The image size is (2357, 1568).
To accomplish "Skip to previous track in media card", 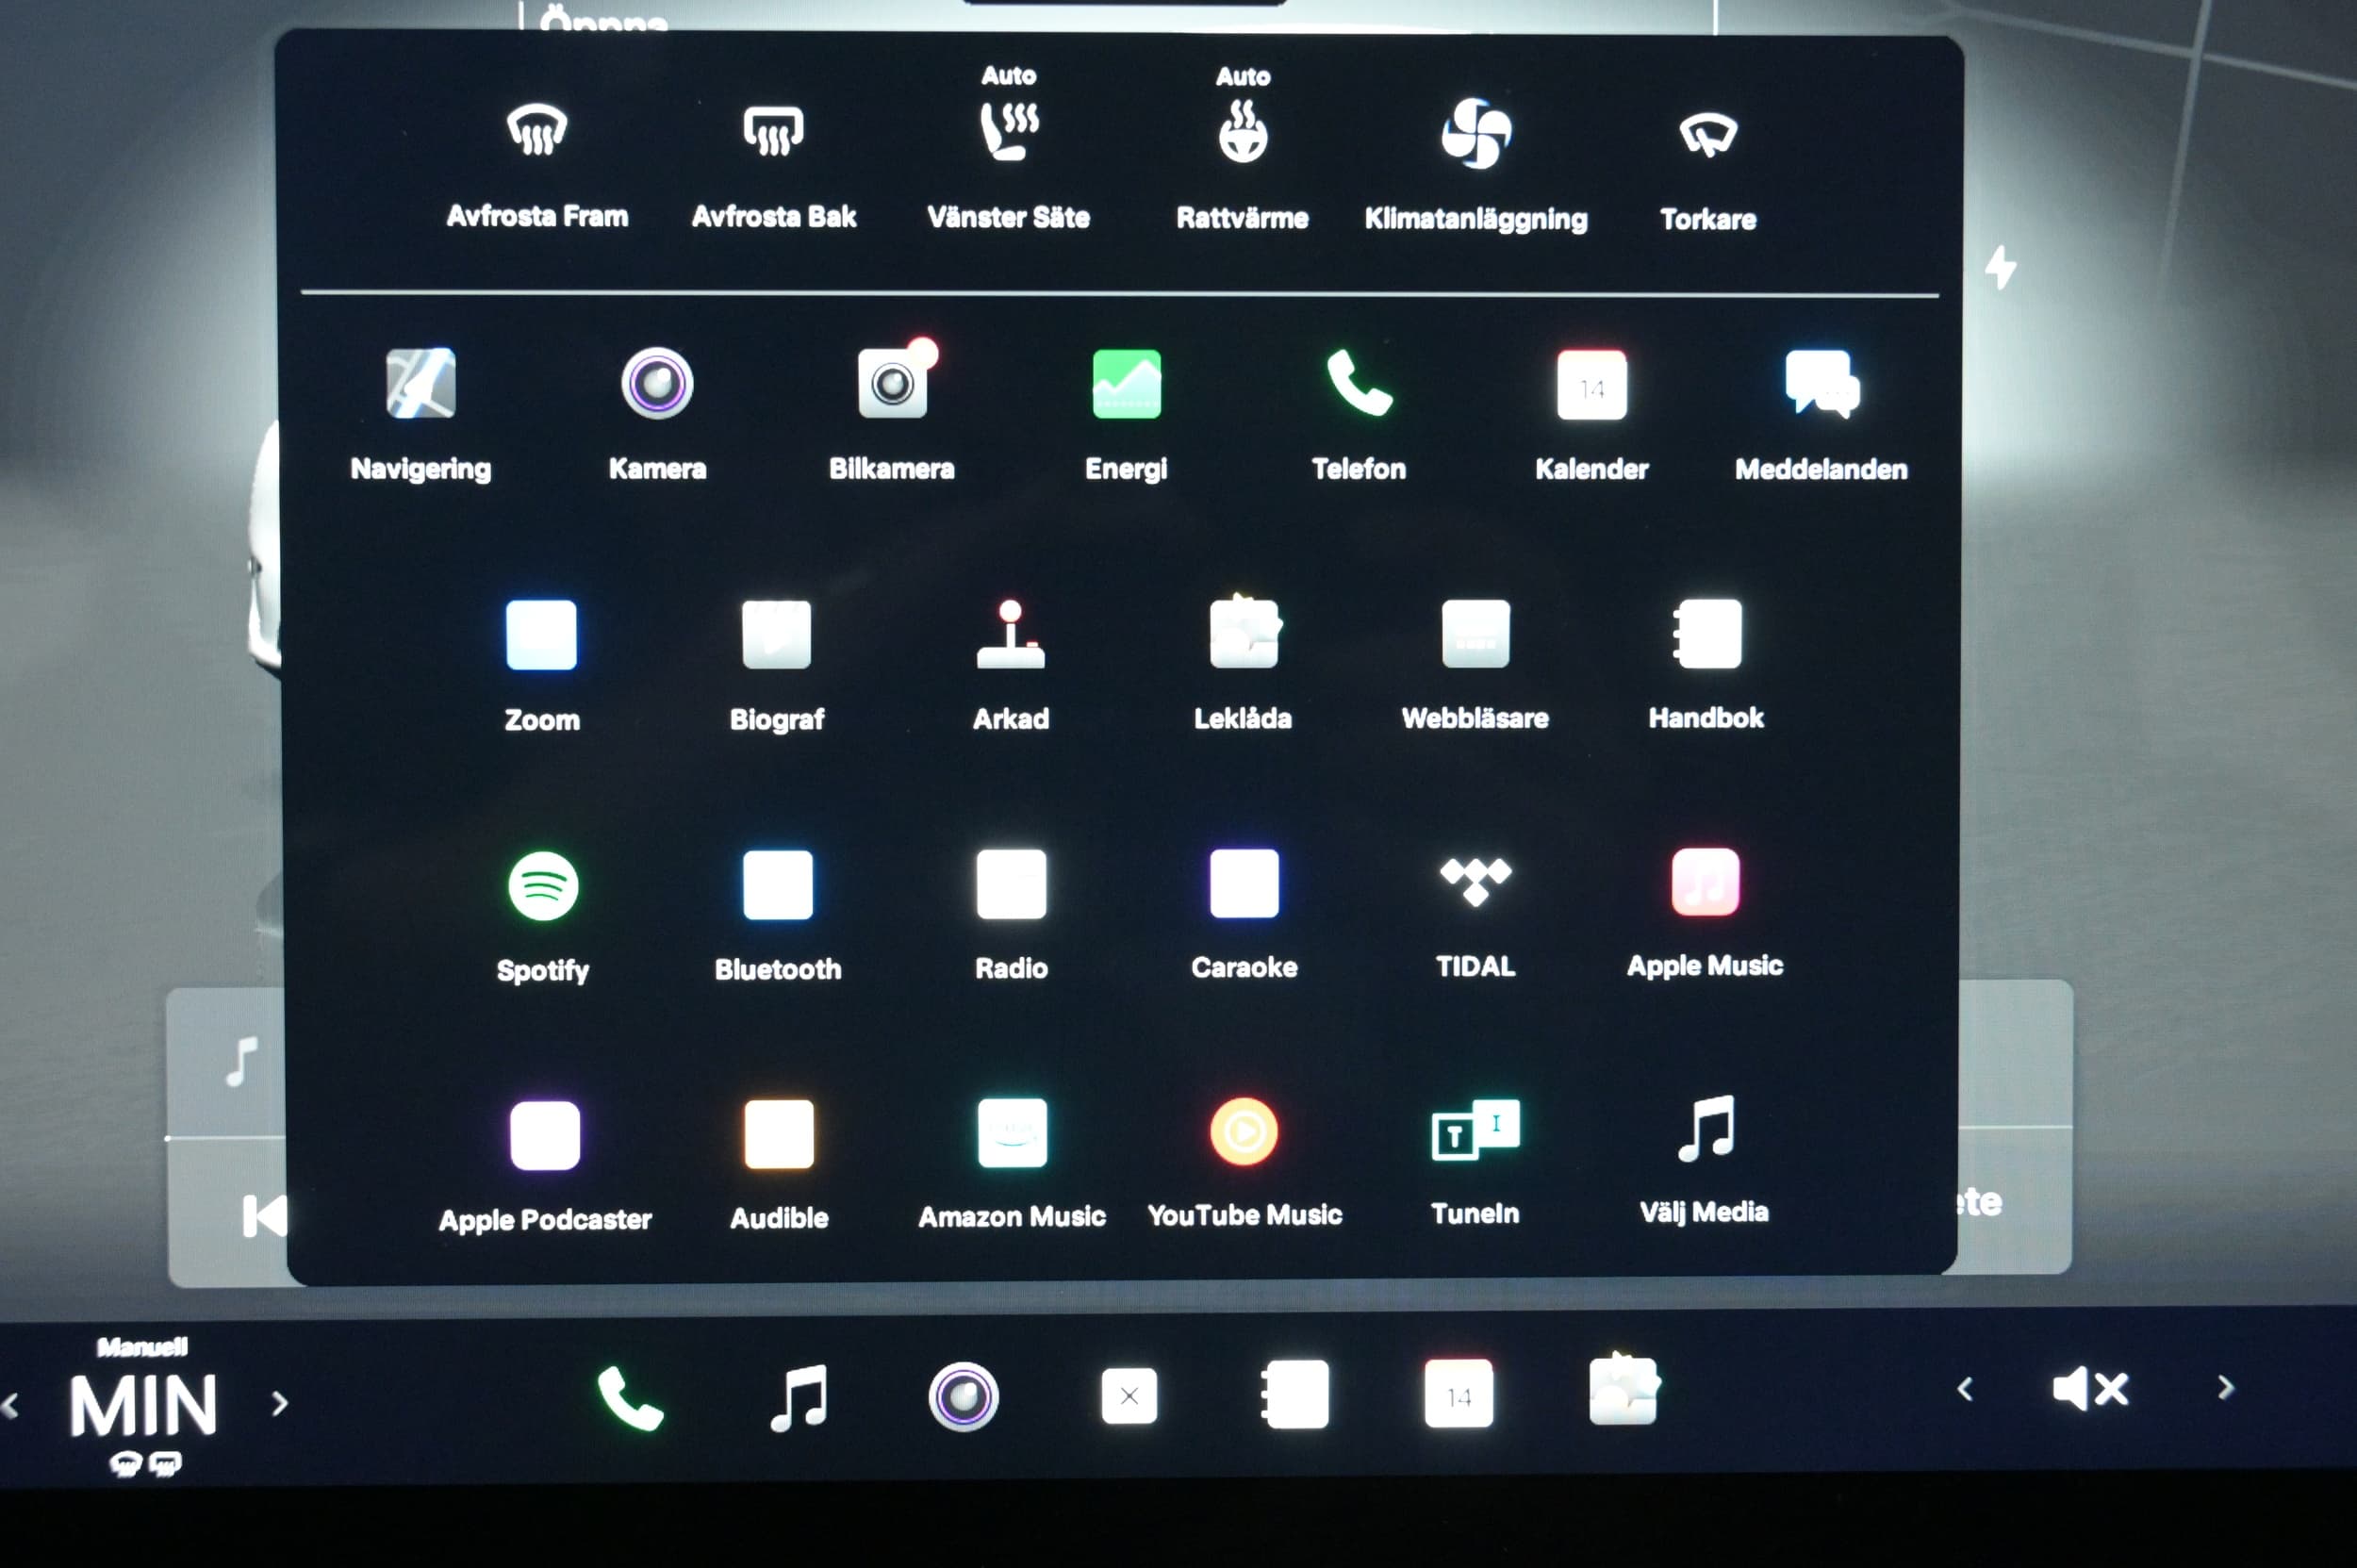I will (x=263, y=1216).
